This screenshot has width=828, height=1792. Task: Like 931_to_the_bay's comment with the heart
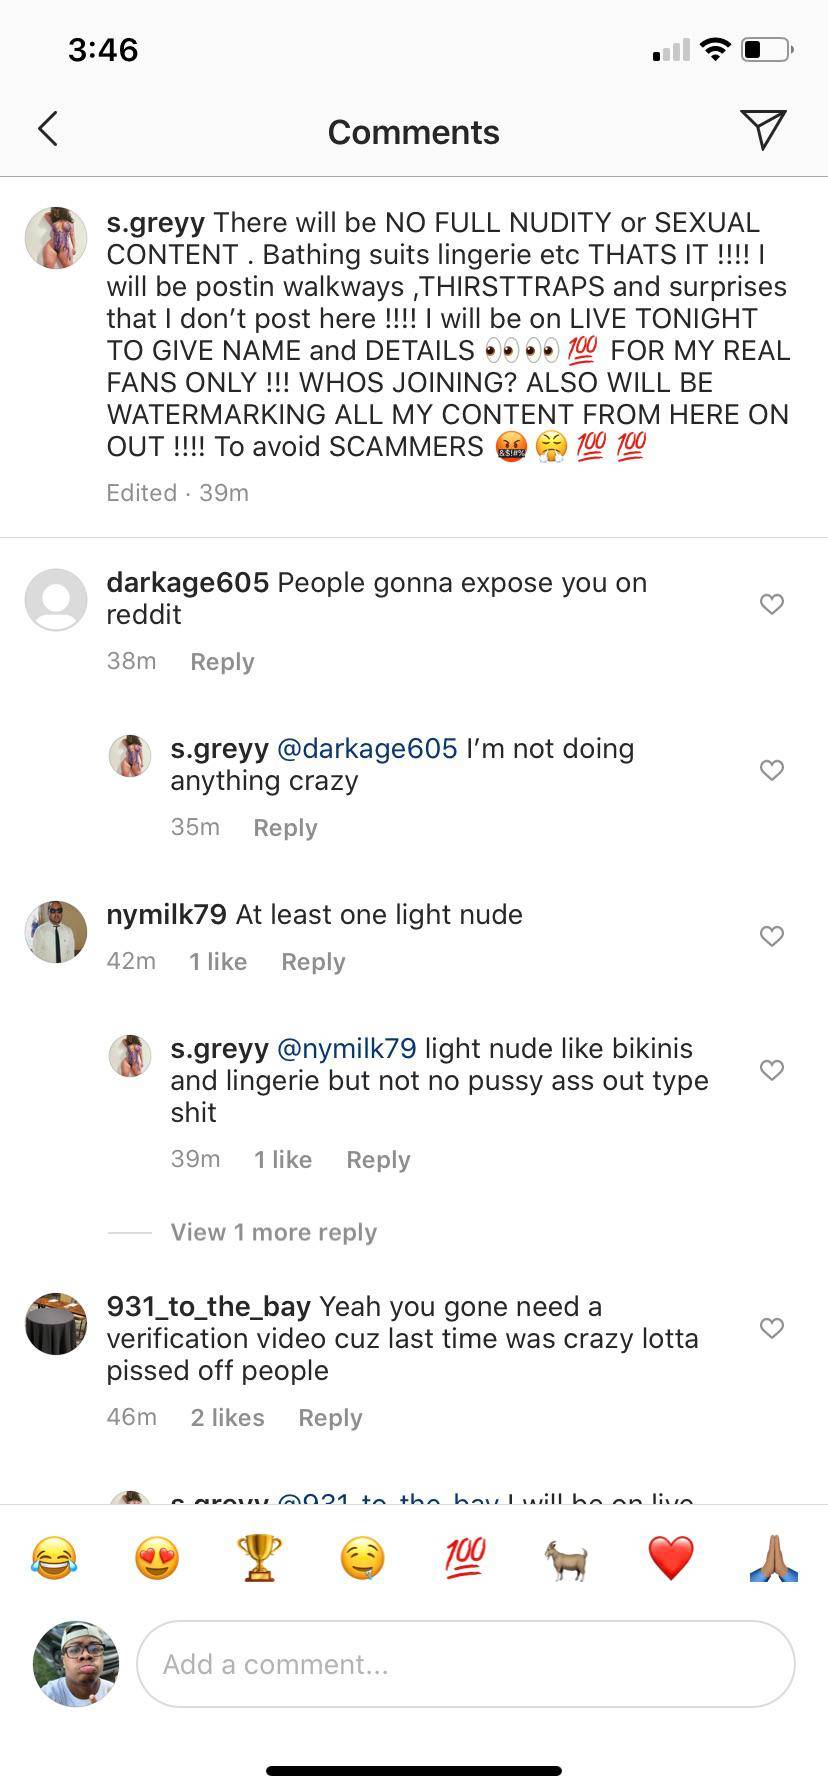tap(772, 1328)
